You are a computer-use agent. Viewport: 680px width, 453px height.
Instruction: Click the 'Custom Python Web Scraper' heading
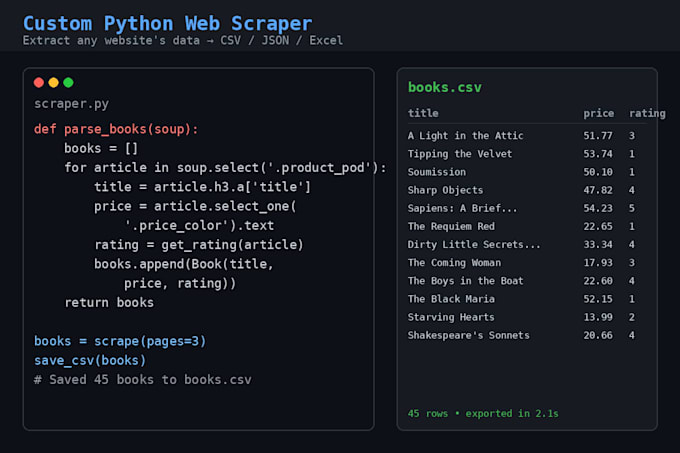coord(167,23)
